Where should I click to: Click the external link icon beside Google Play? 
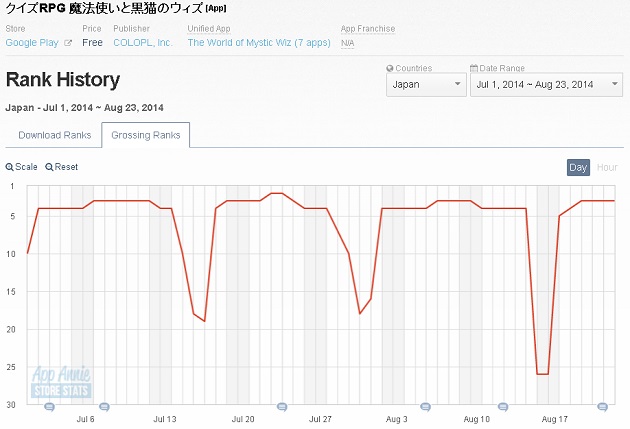[68, 43]
